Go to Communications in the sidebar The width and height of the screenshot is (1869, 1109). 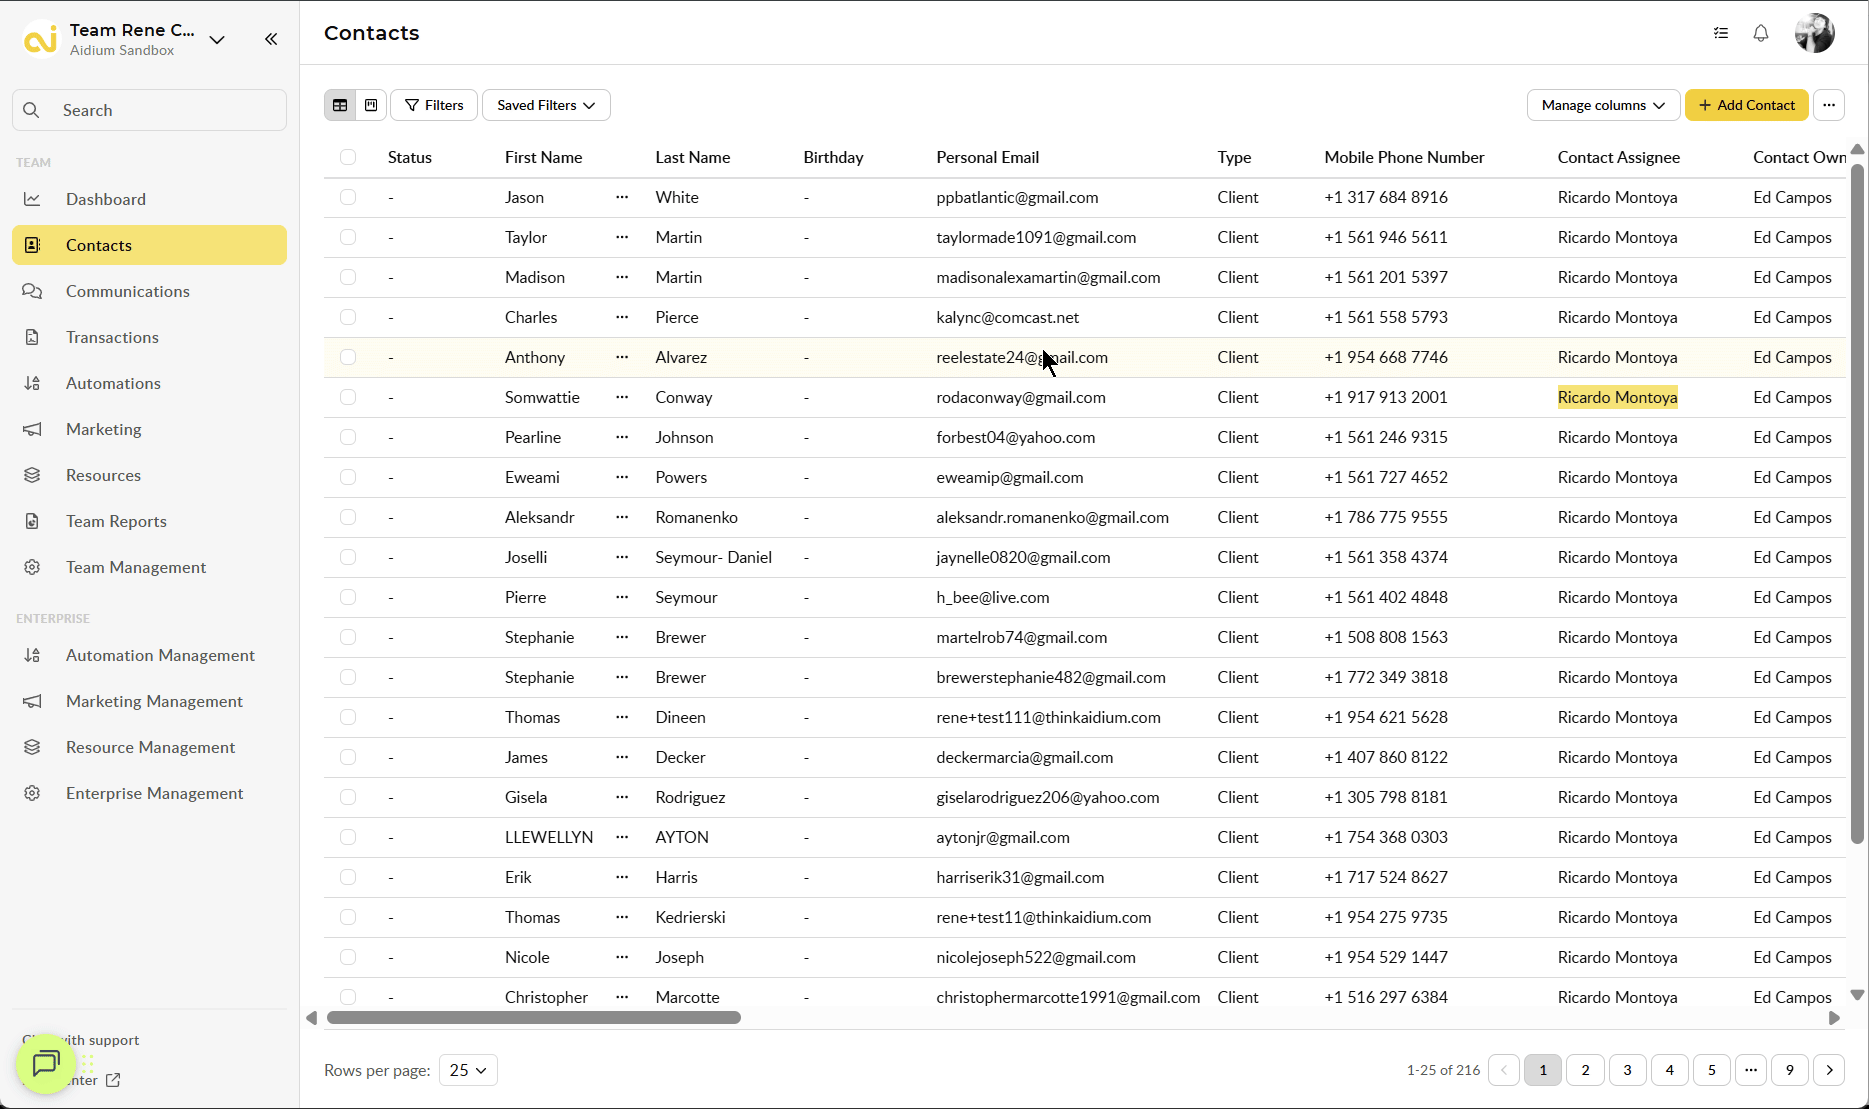[127, 291]
